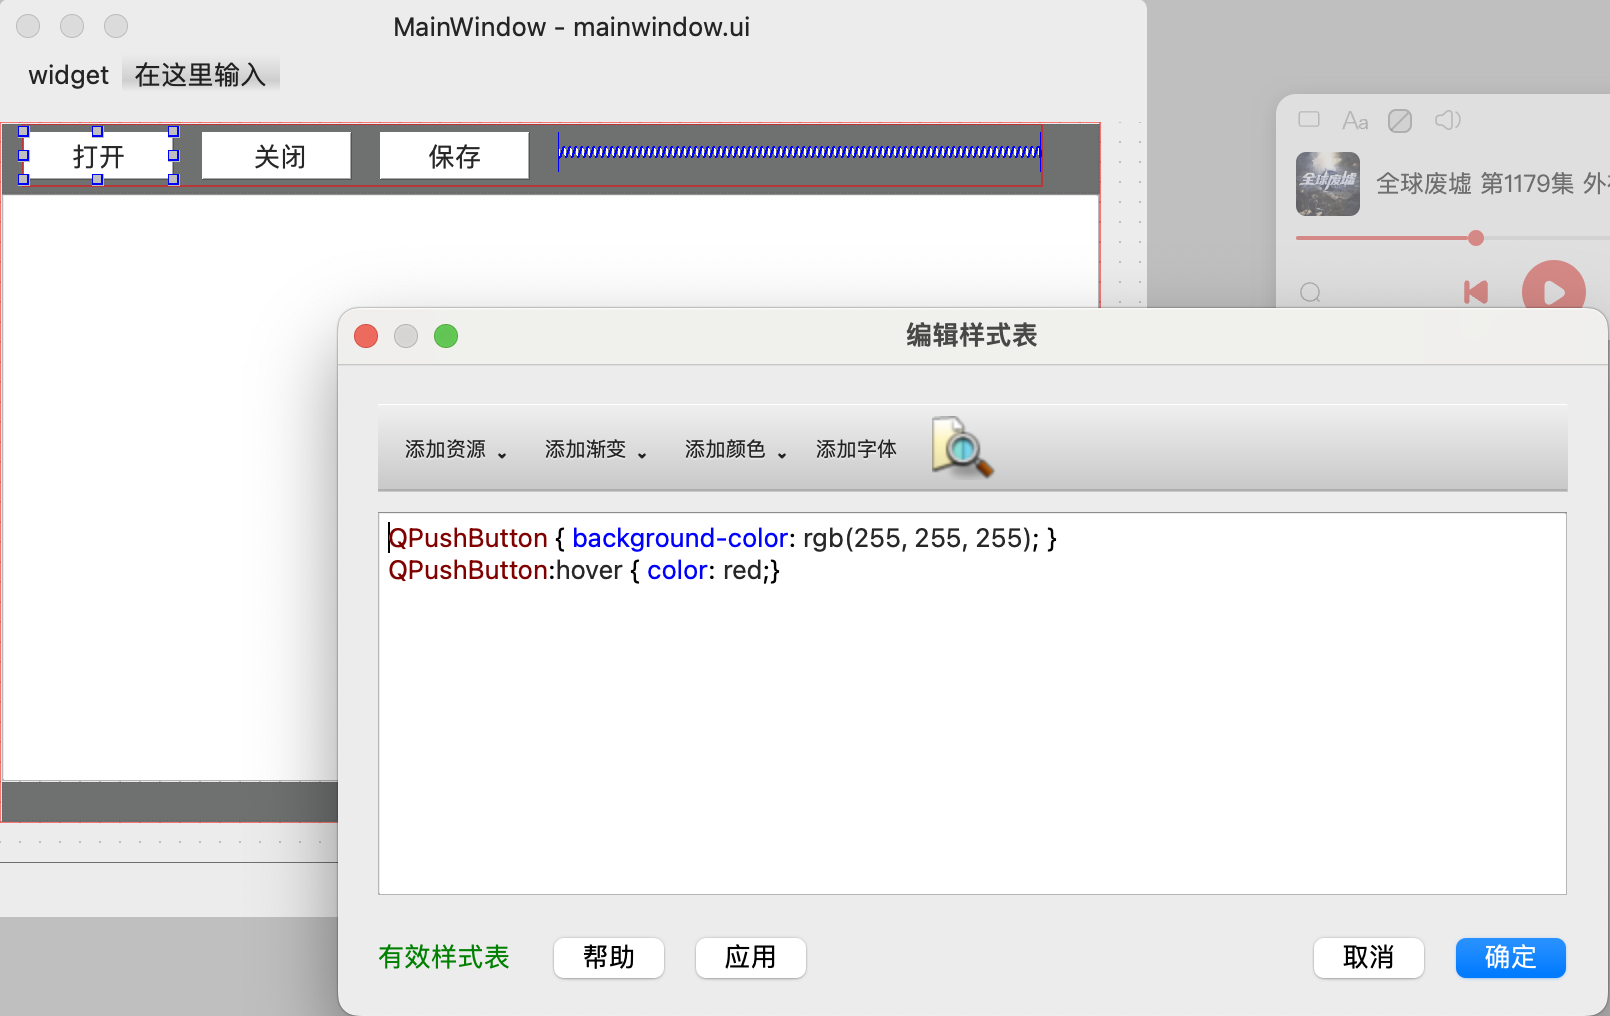Open the widget menu in the form
The width and height of the screenshot is (1610, 1016).
[x=68, y=75]
